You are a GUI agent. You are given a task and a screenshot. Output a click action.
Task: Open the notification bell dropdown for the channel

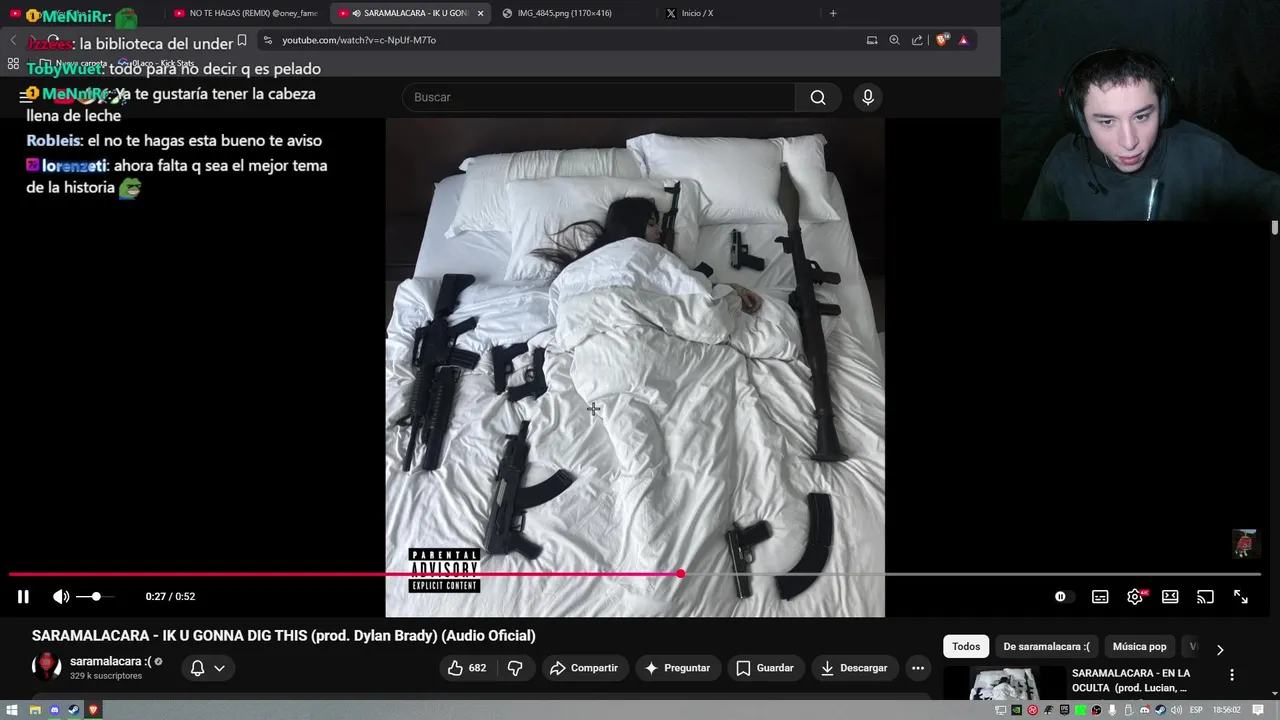tap(208, 668)
